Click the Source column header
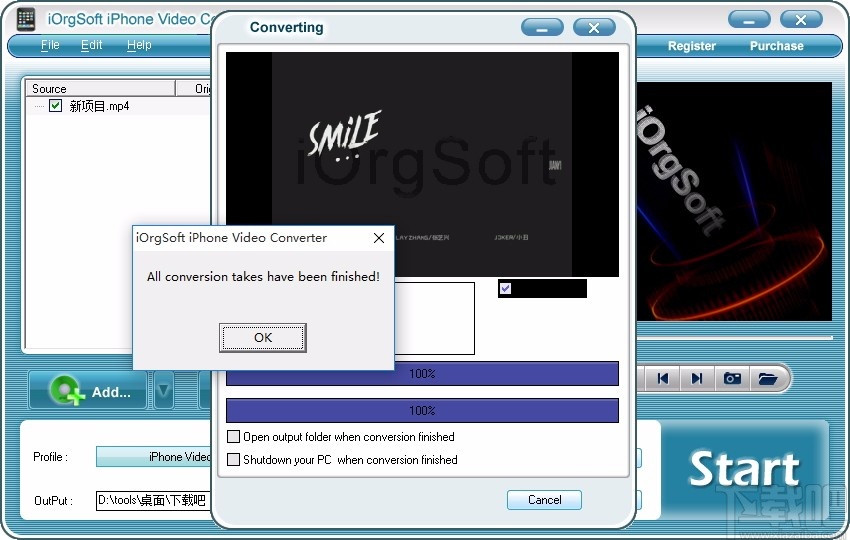The image size is (850, 540). click(100, 88)
